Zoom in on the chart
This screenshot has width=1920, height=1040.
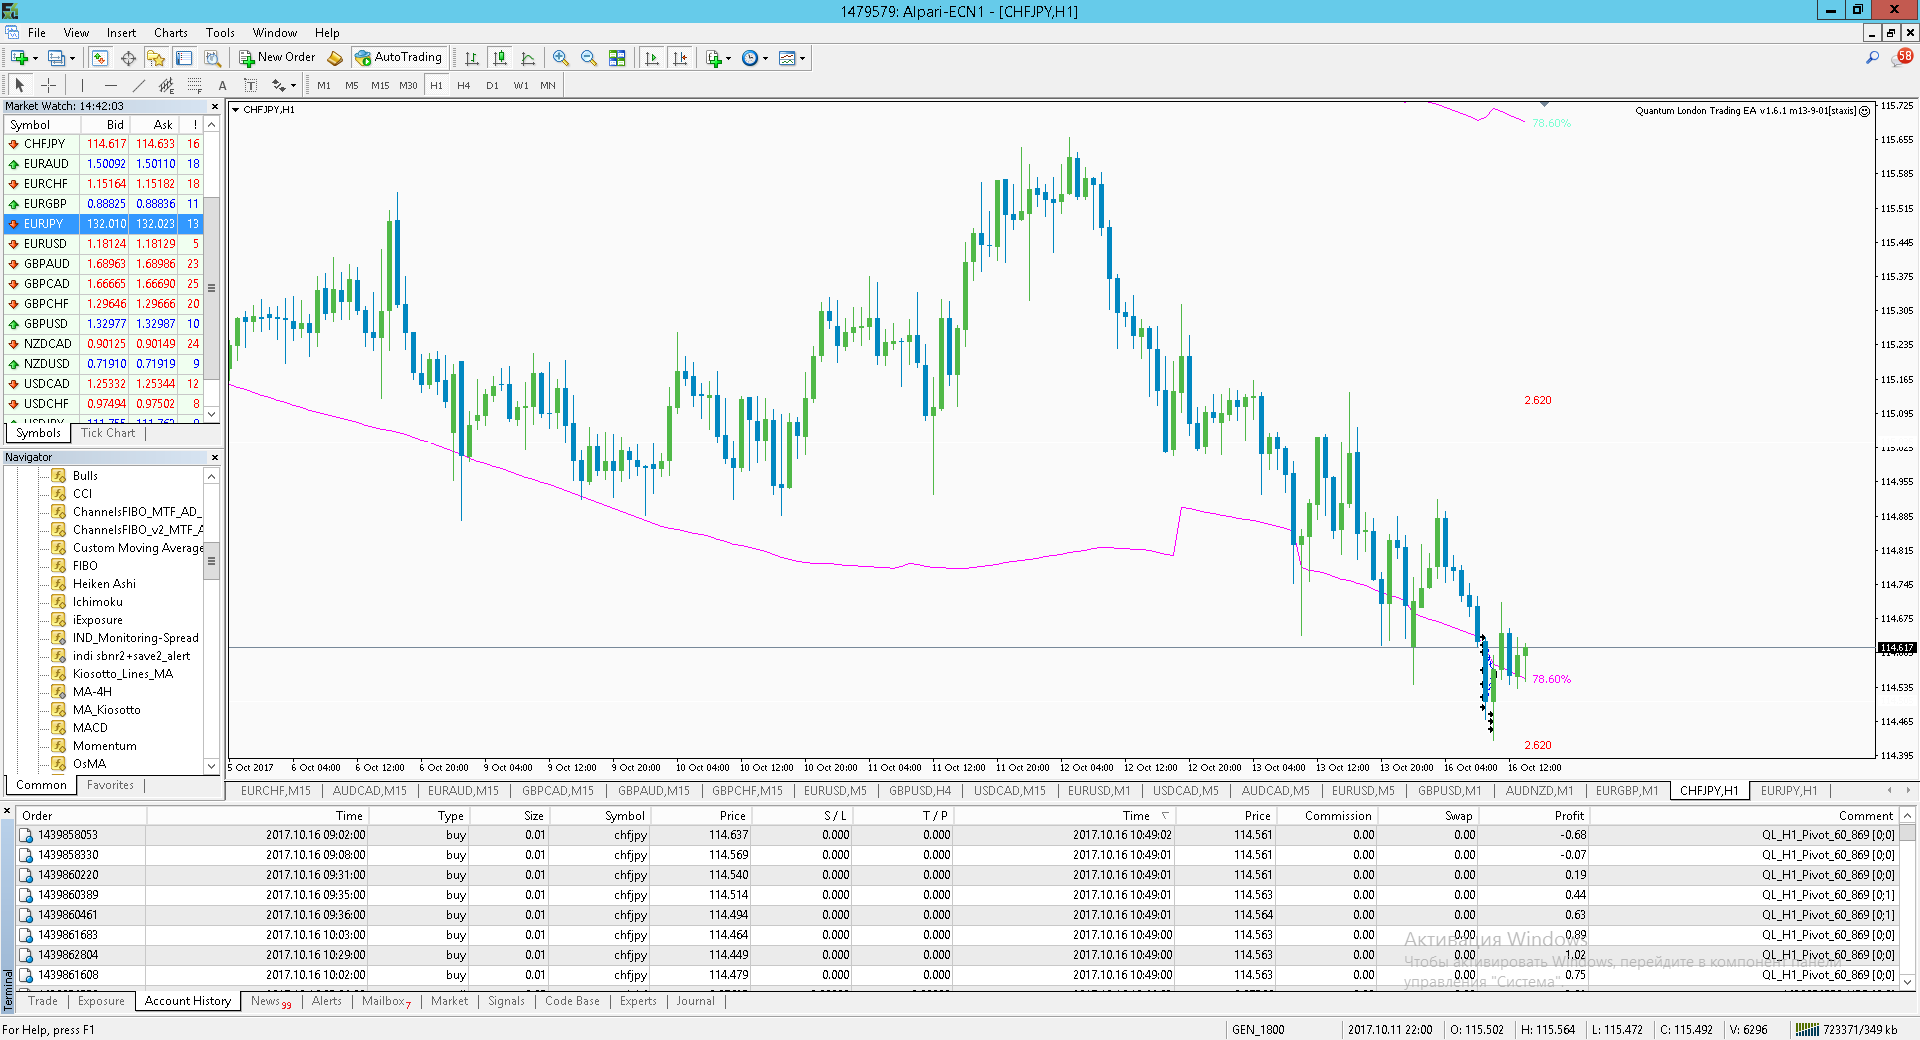pos(561,58)
